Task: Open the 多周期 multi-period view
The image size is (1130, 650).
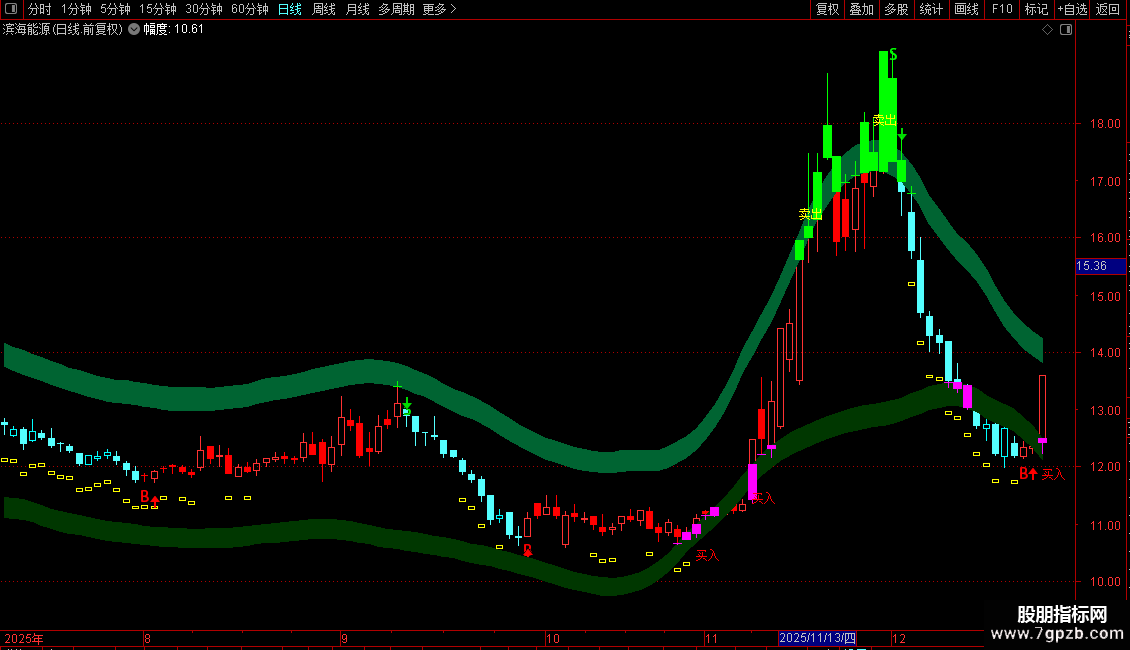Action: (396, 9)
